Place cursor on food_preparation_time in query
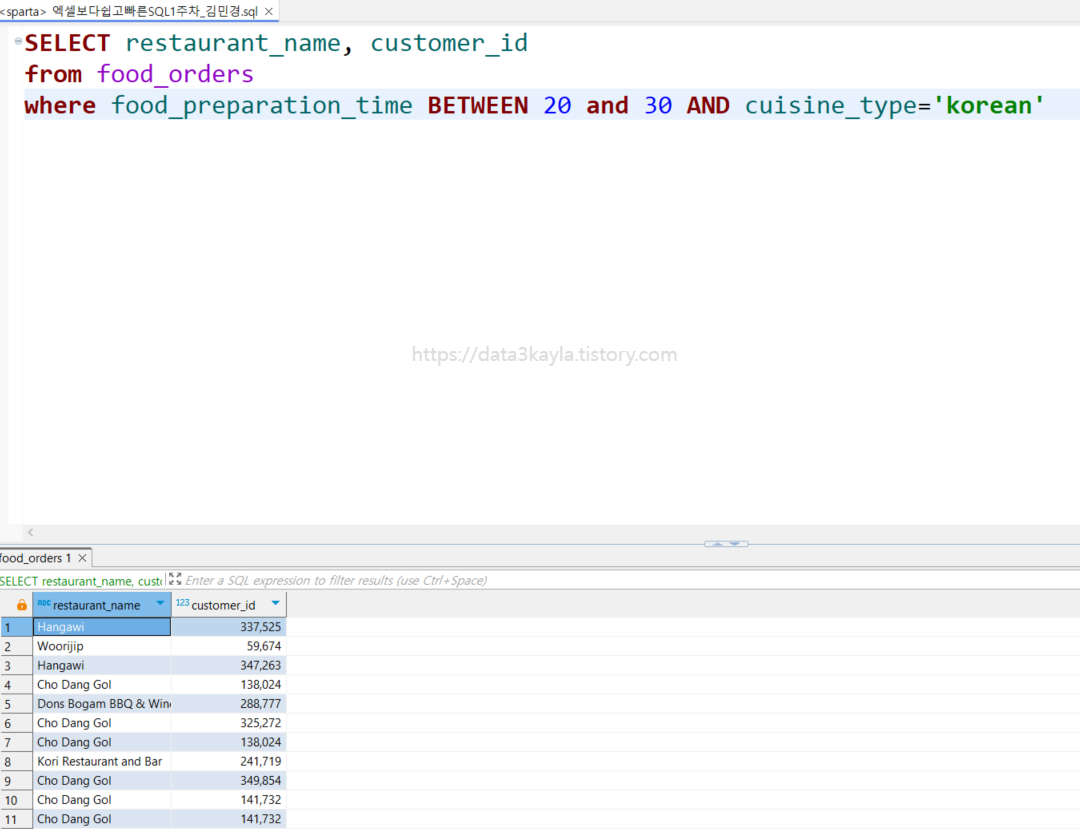 pyautogui.click(x=262, y=105)
